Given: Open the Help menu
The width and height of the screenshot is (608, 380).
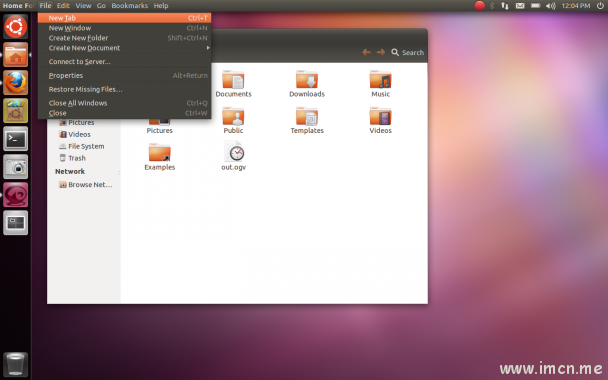Looking at the screenshot, I should tap(161, 5).
